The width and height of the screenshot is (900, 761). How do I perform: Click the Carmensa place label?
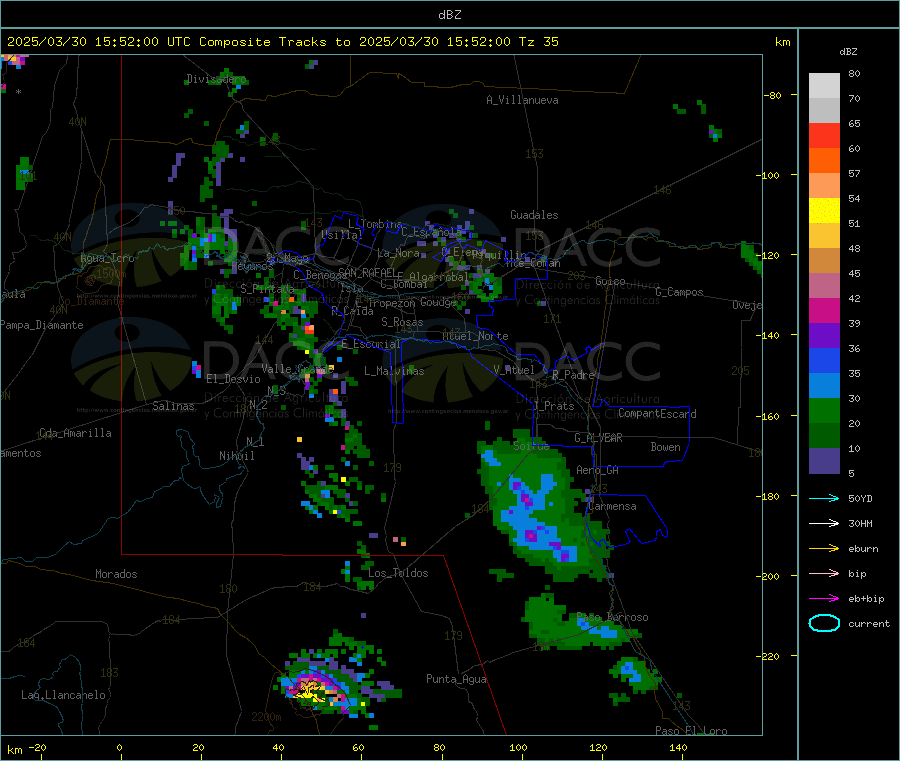coord(612,506)
